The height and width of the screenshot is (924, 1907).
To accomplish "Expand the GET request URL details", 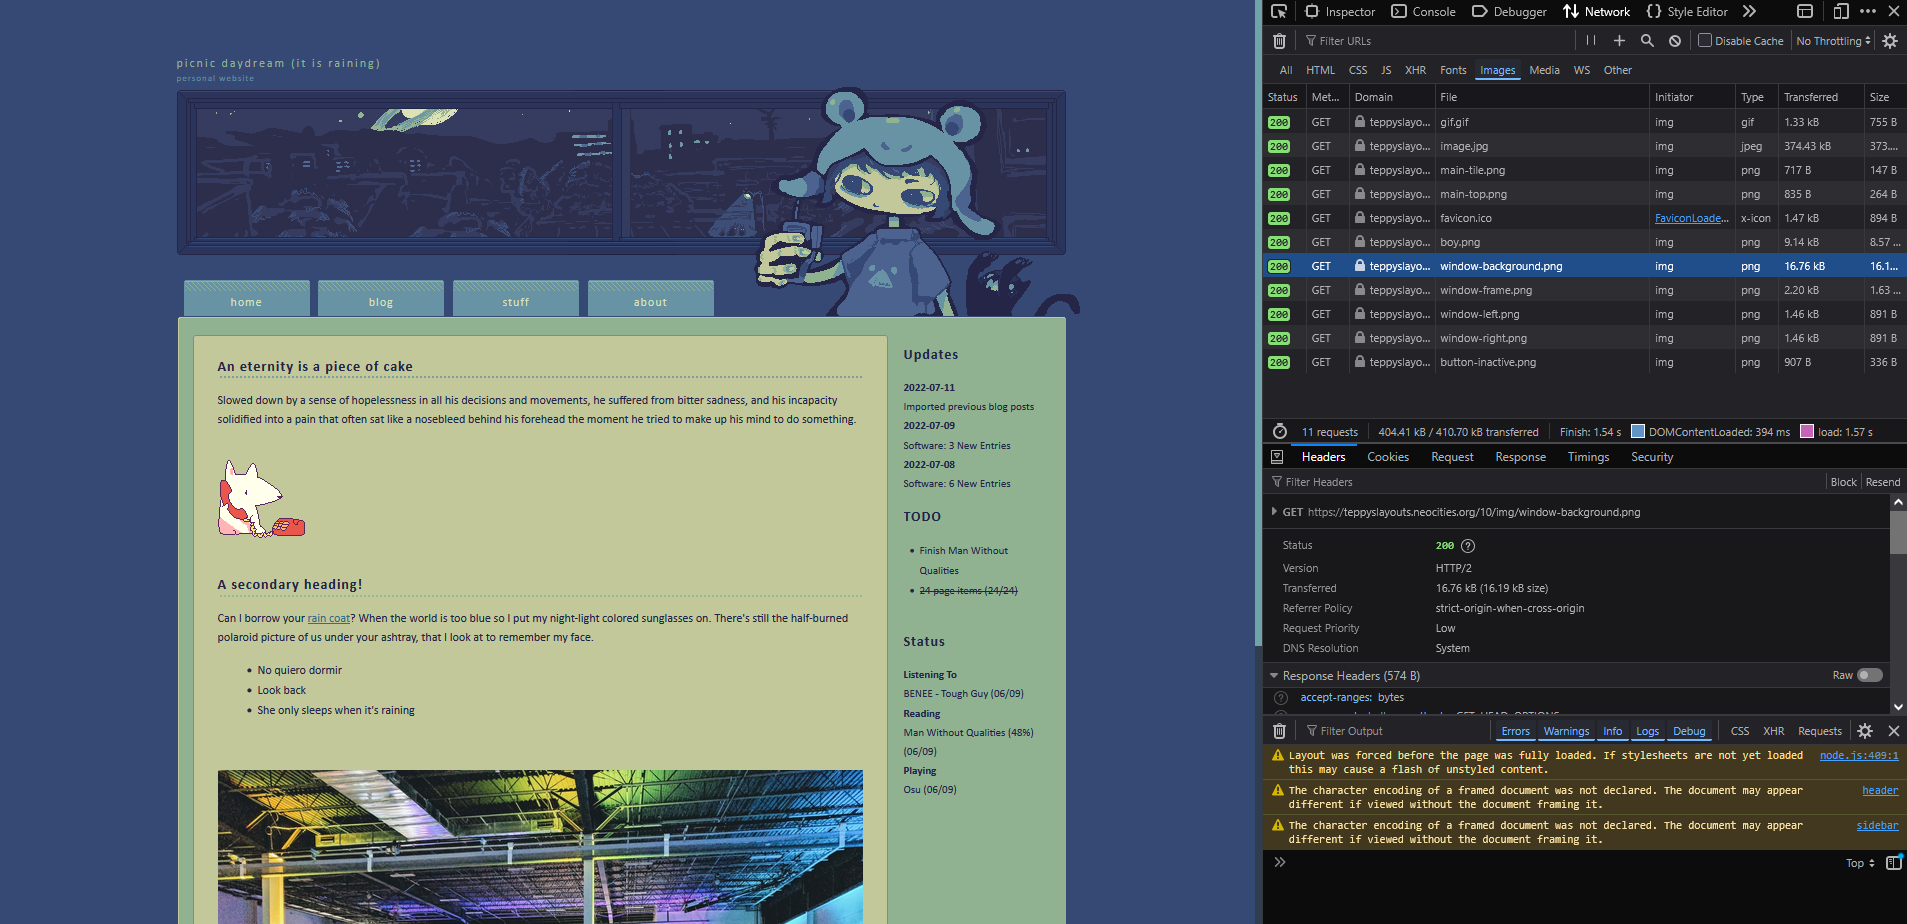I will (1274, 512).
